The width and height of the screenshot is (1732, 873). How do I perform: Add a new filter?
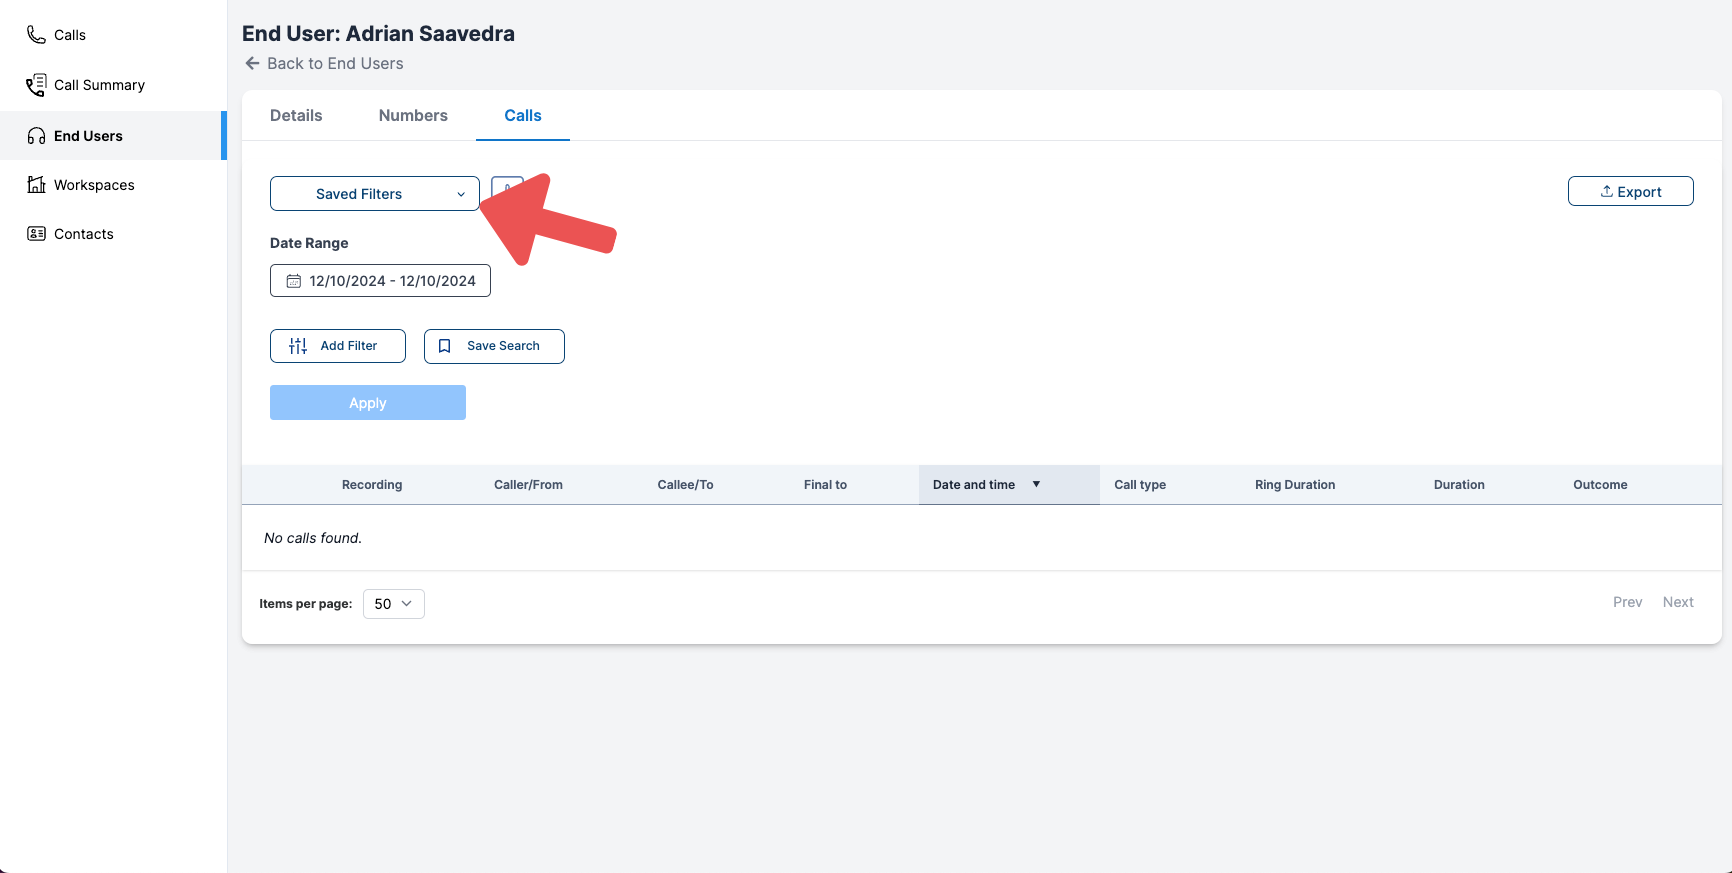click(338, 346)
